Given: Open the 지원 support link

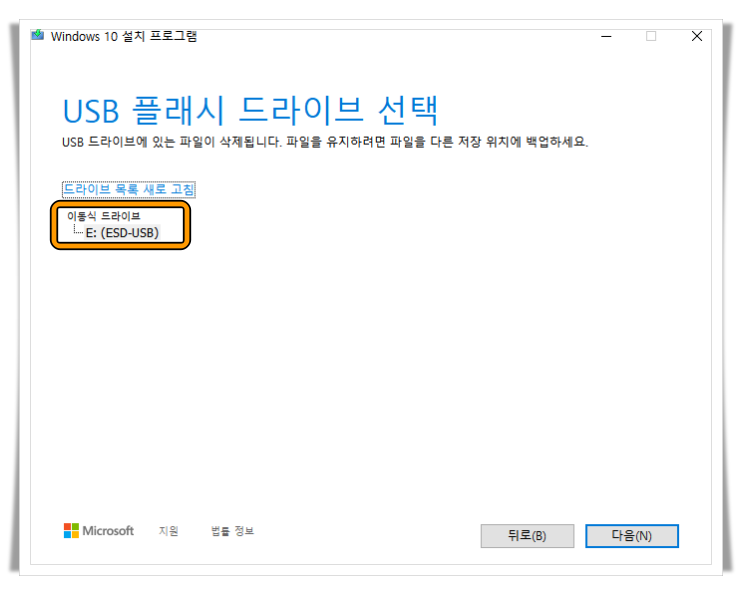Looking at the screenshot, I should coord(168,531).
